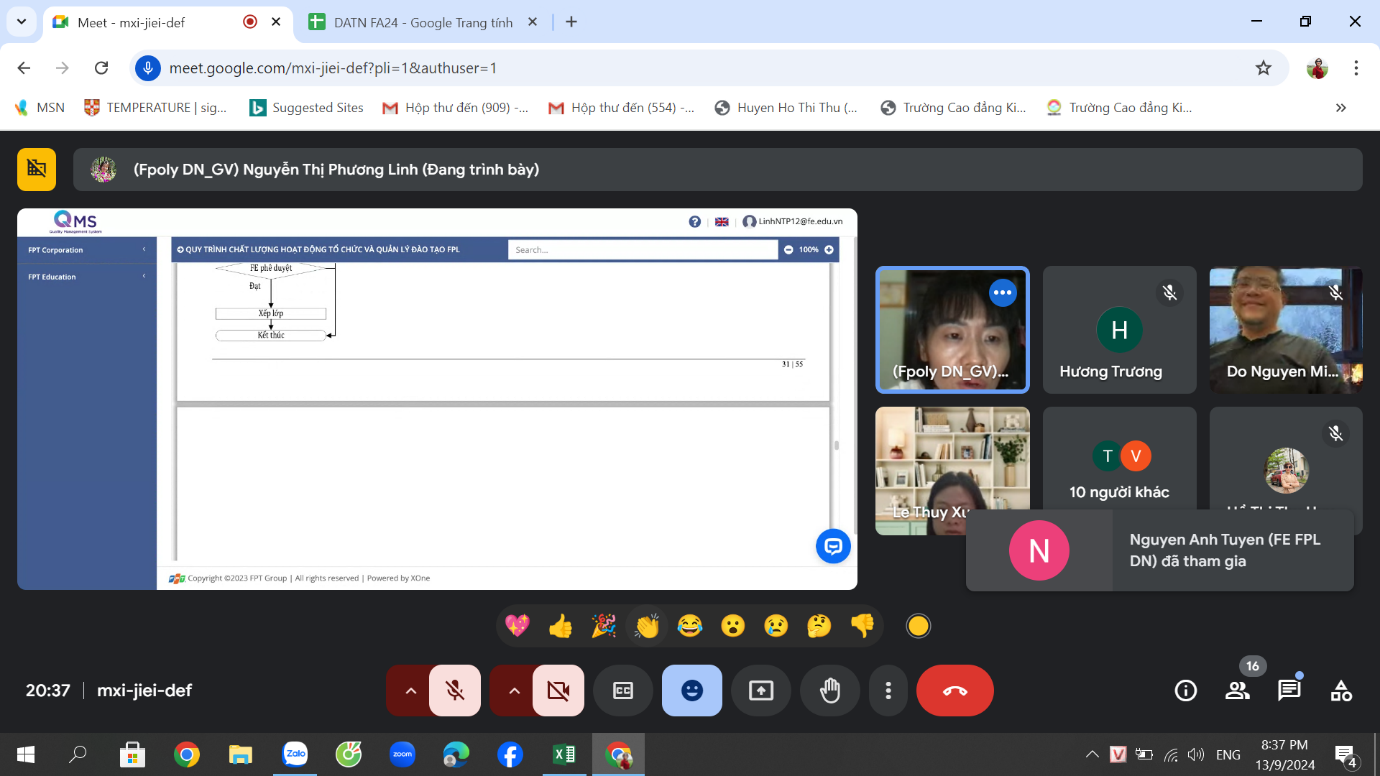
Task: Send the clapping hands emoji reaction
Action: click(647, 626)
